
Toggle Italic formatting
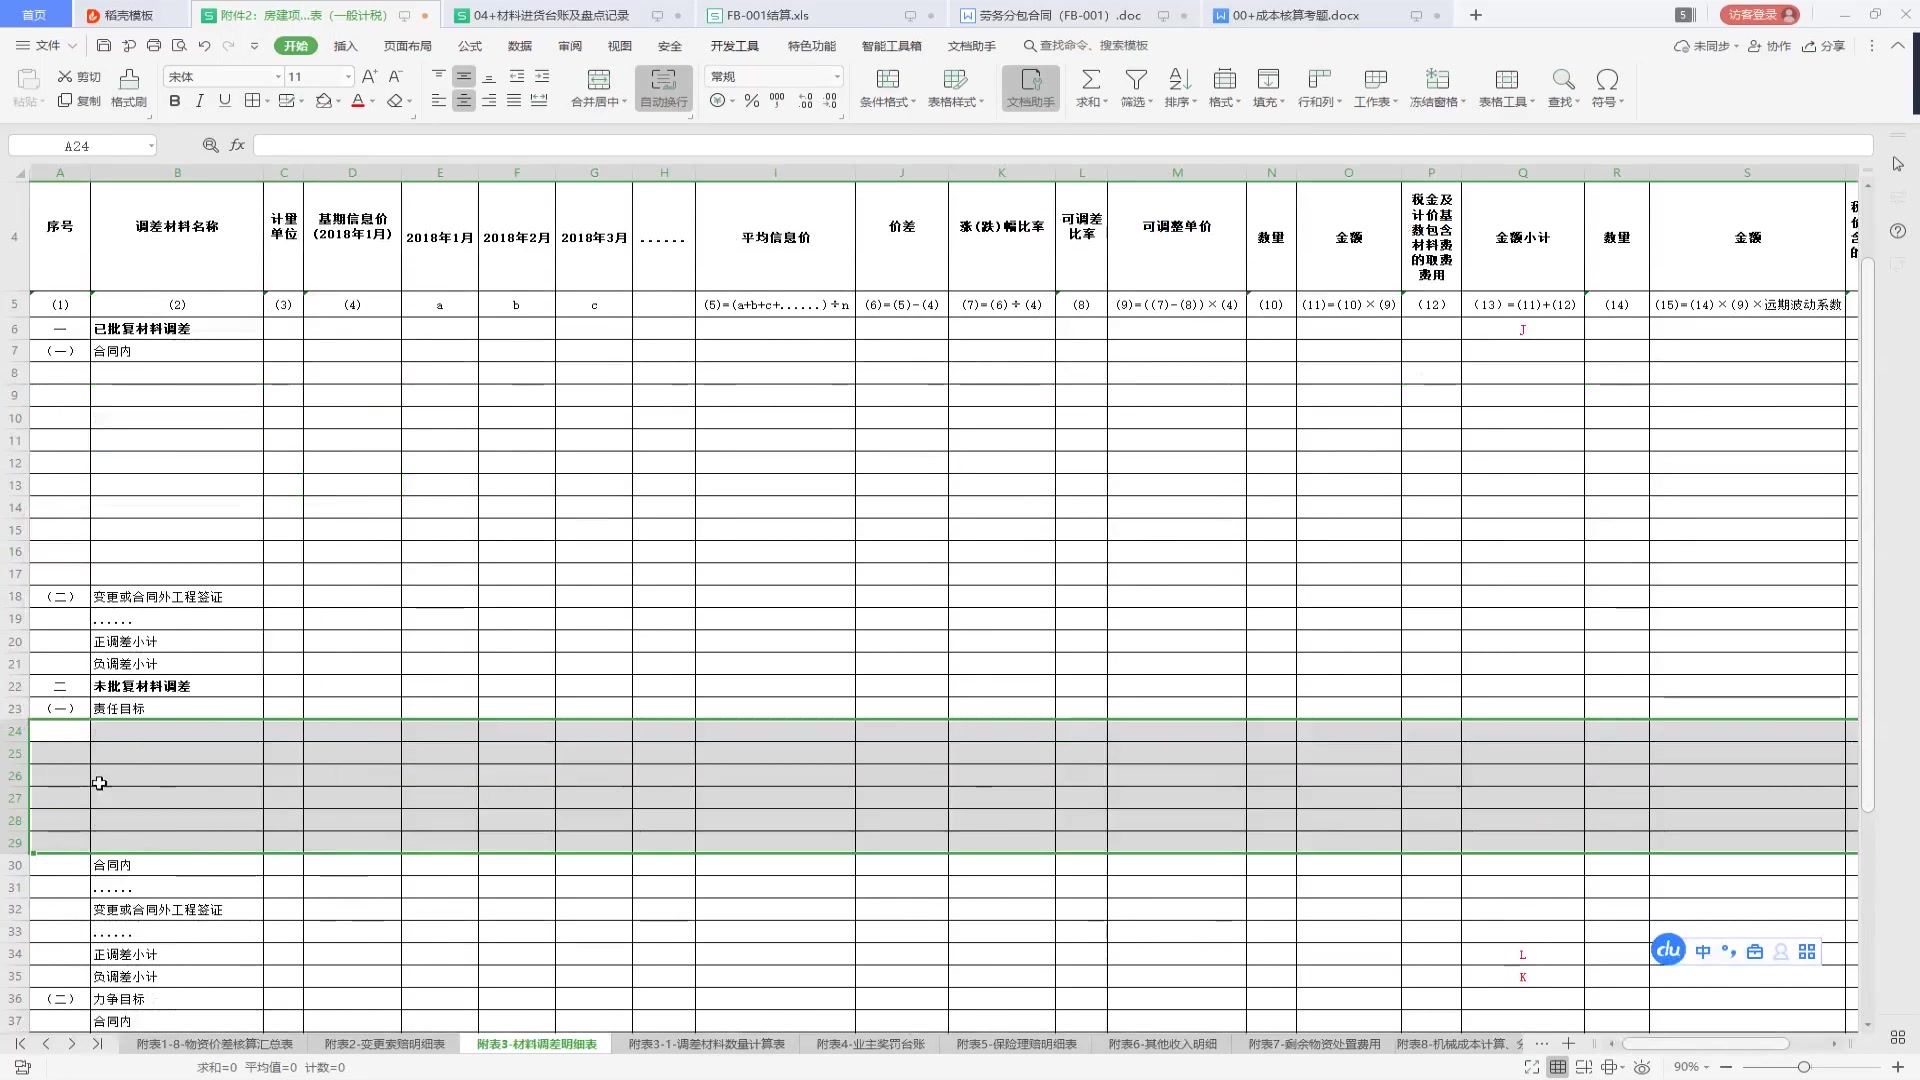click(200, 101)
